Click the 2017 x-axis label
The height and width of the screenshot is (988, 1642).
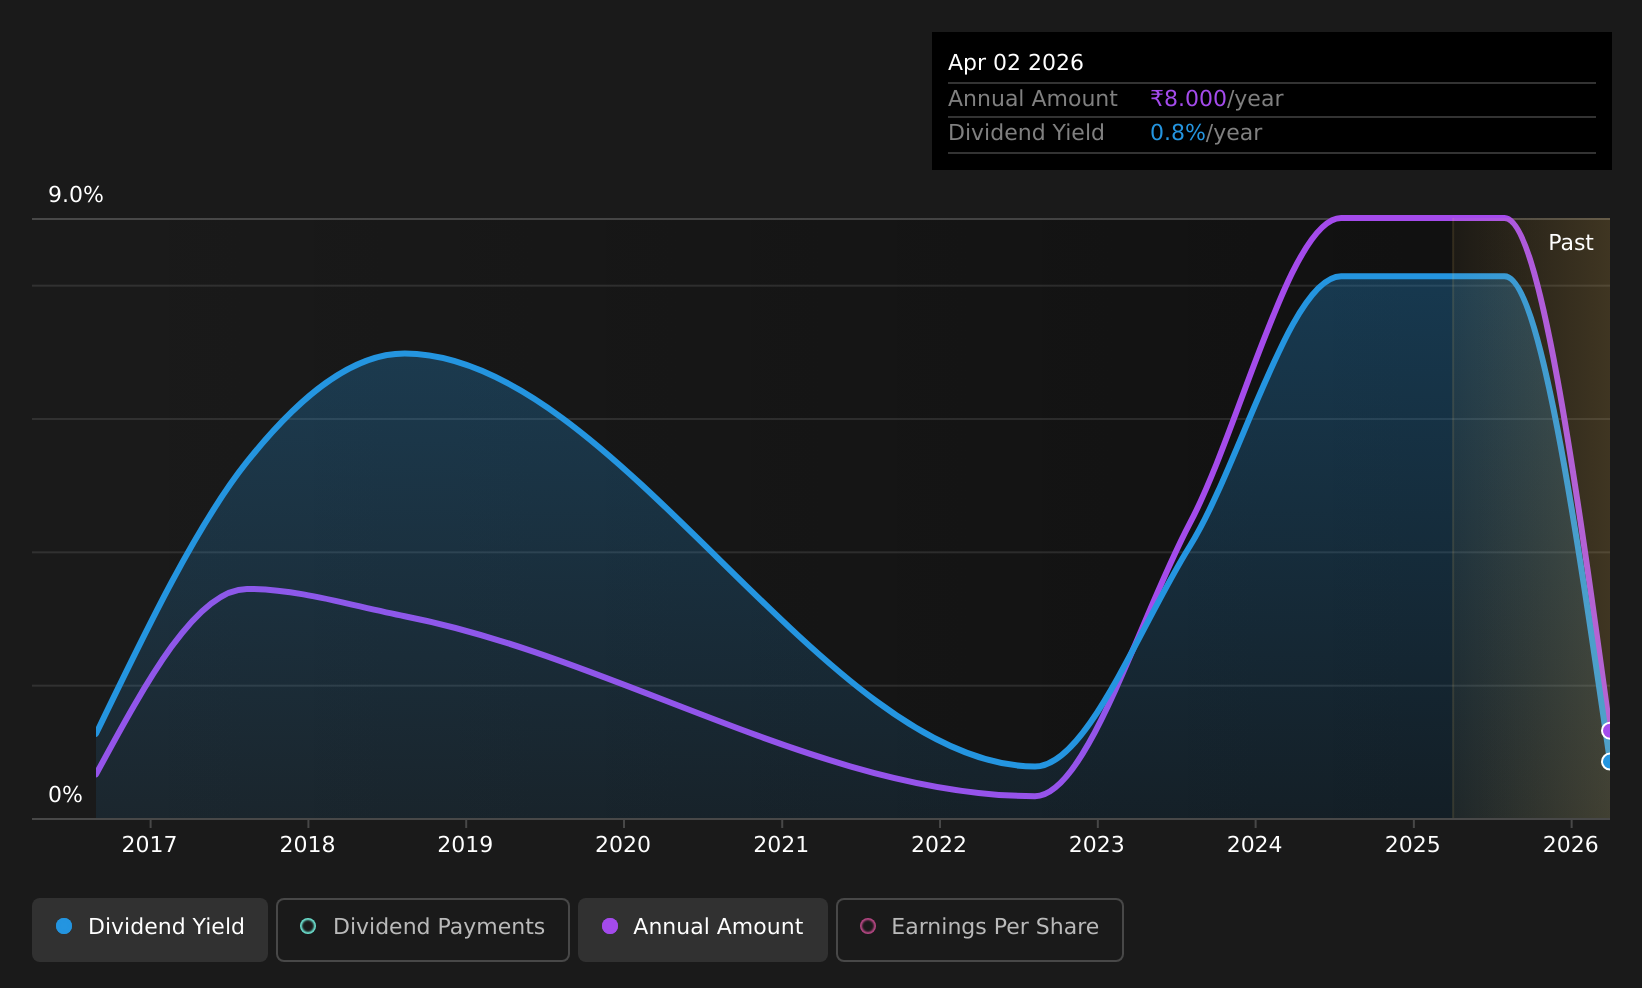(x=149, y=845)
